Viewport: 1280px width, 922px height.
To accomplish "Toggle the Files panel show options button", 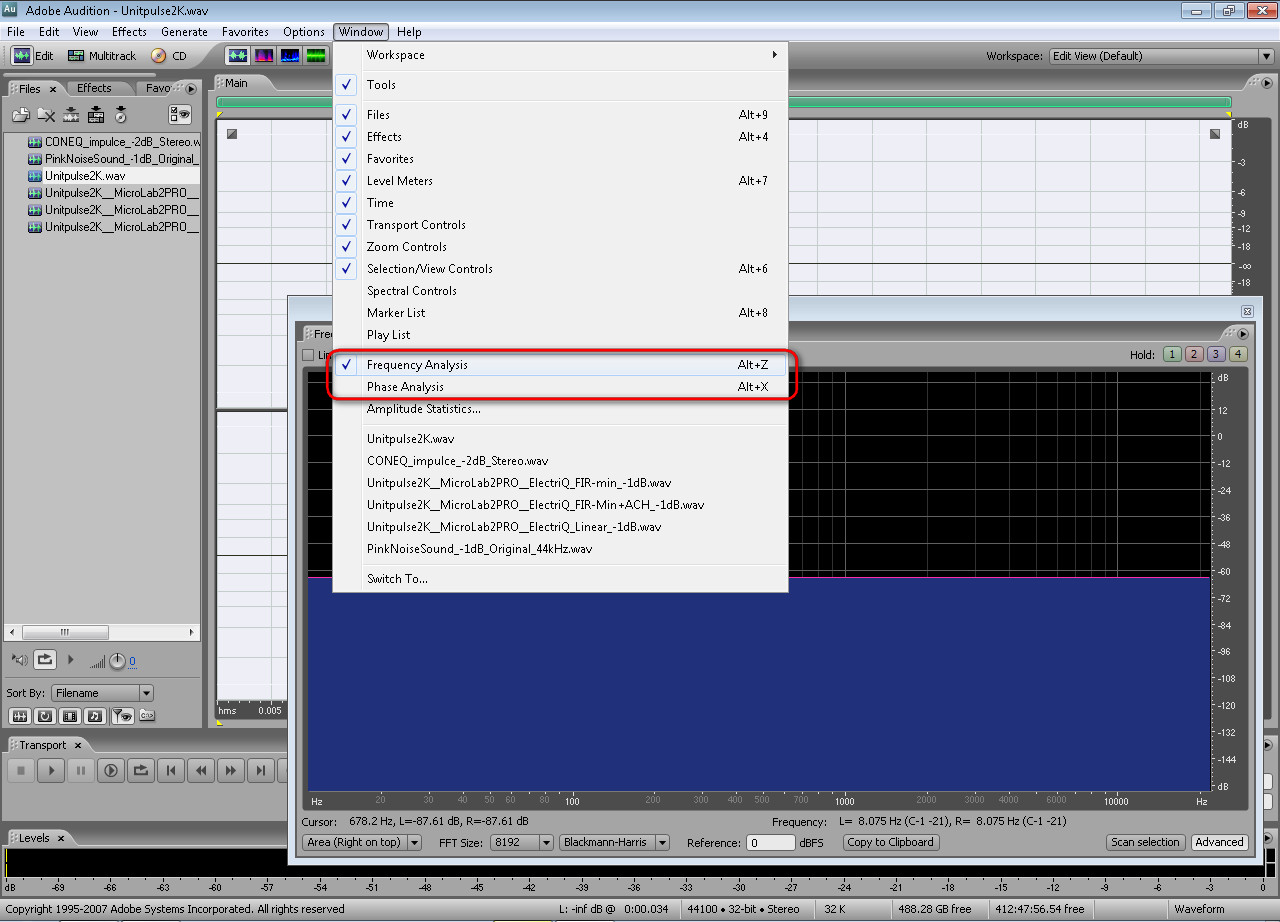I will point(180,114).
